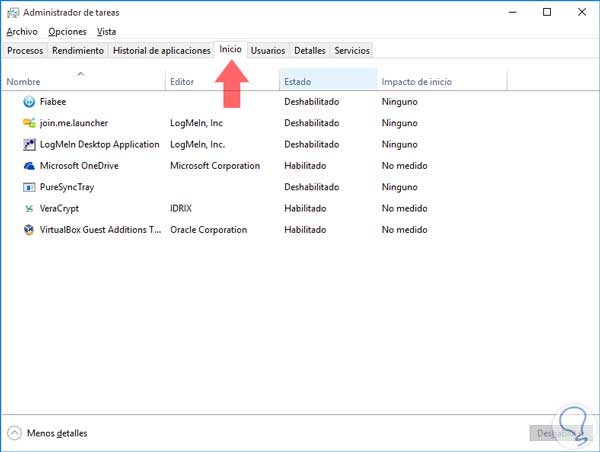Select the join.me.launcher entry

point(74,123)
